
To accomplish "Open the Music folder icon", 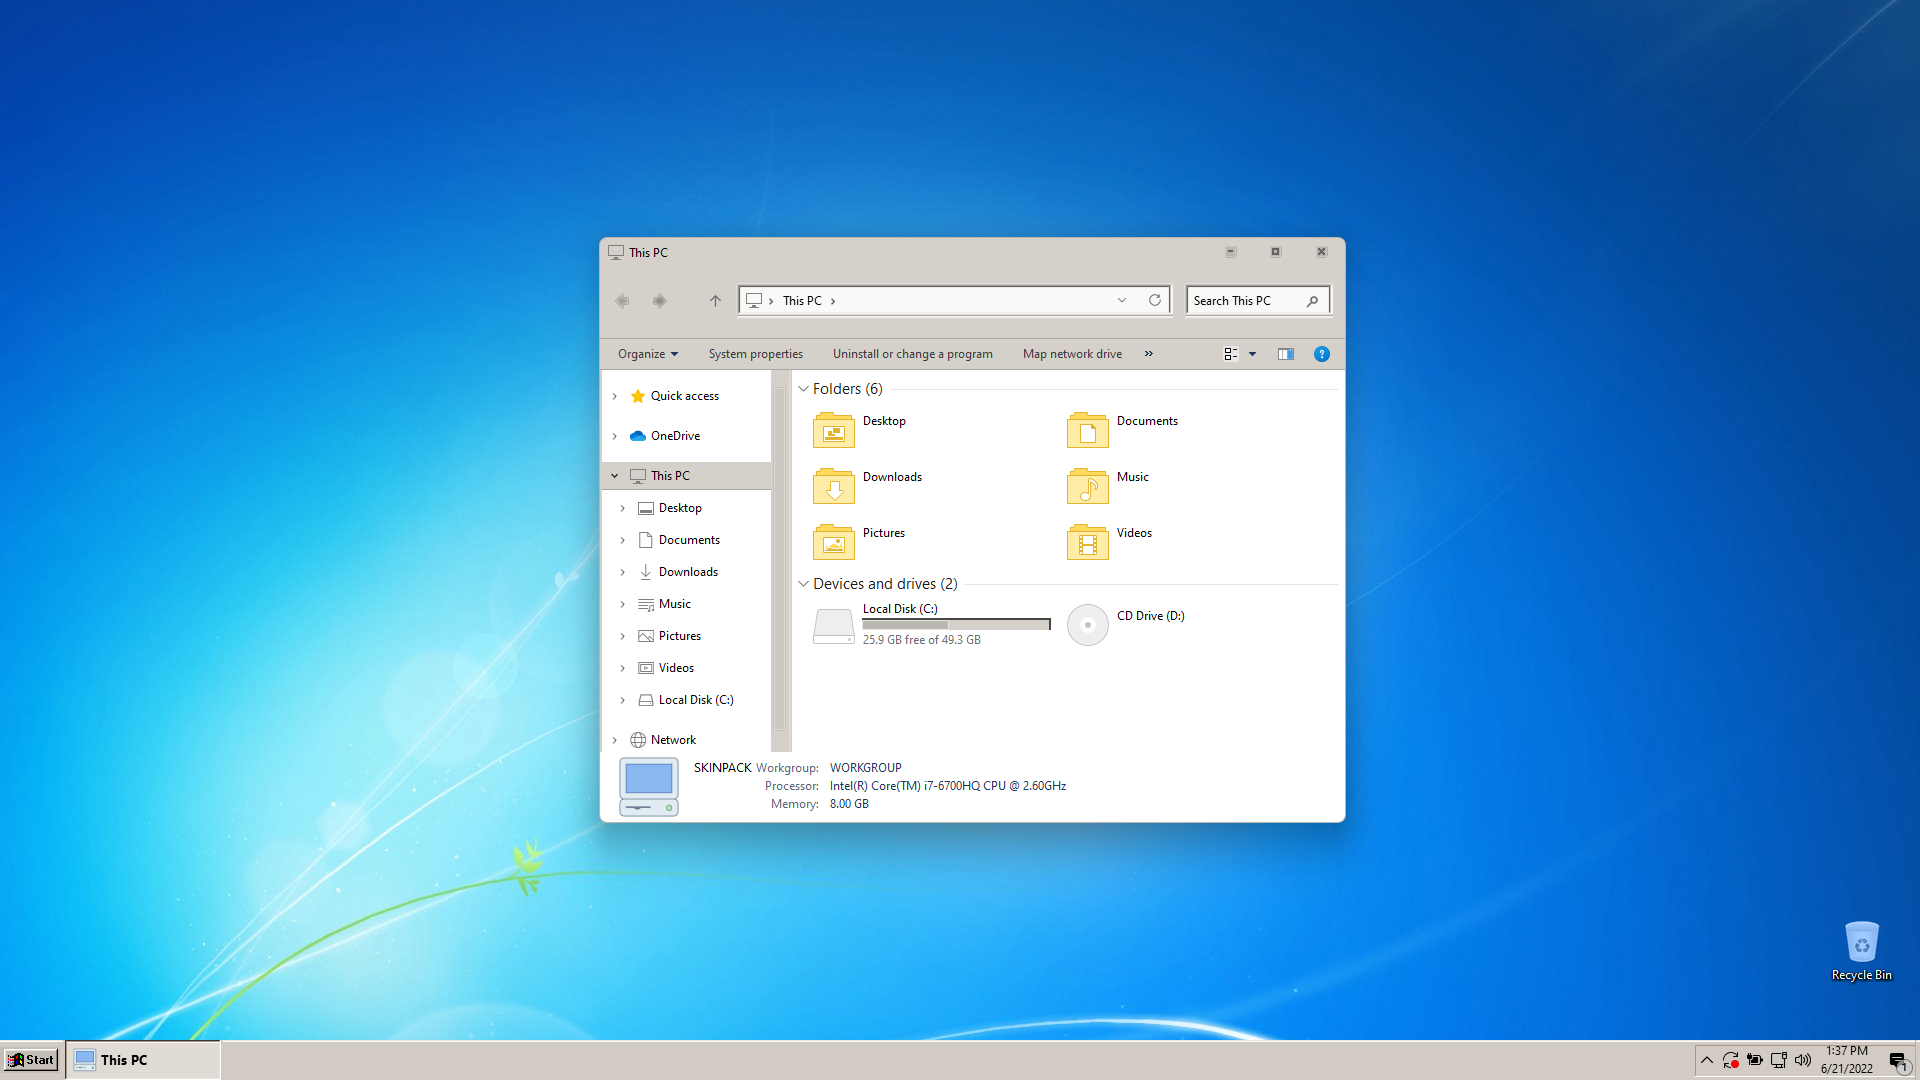I will click(1088, 486).
